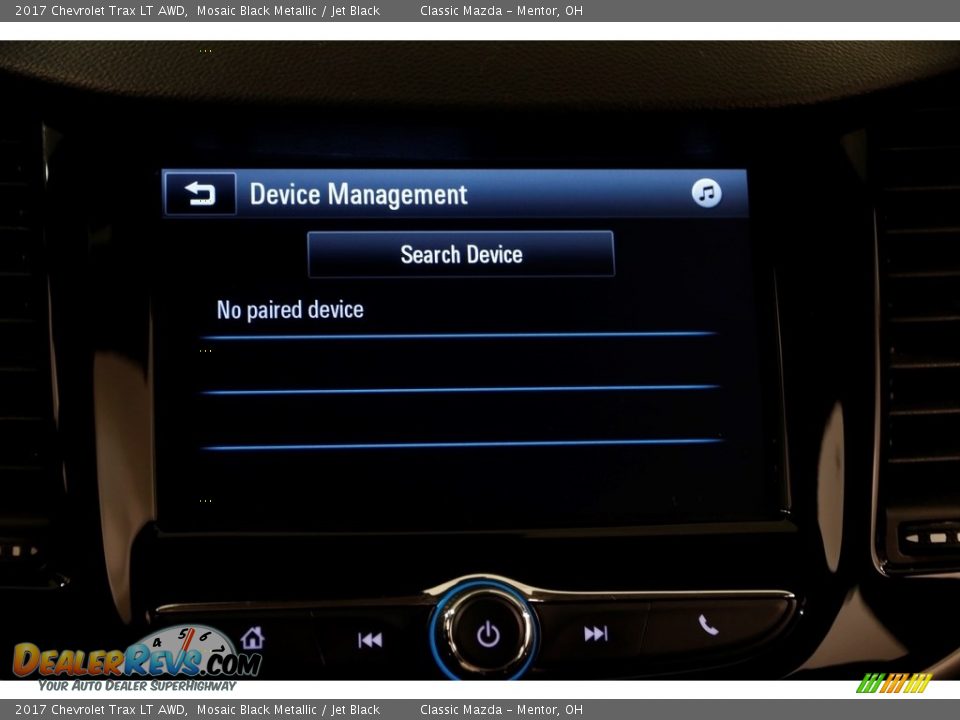Click the DealerRevs.com logo

136,657
